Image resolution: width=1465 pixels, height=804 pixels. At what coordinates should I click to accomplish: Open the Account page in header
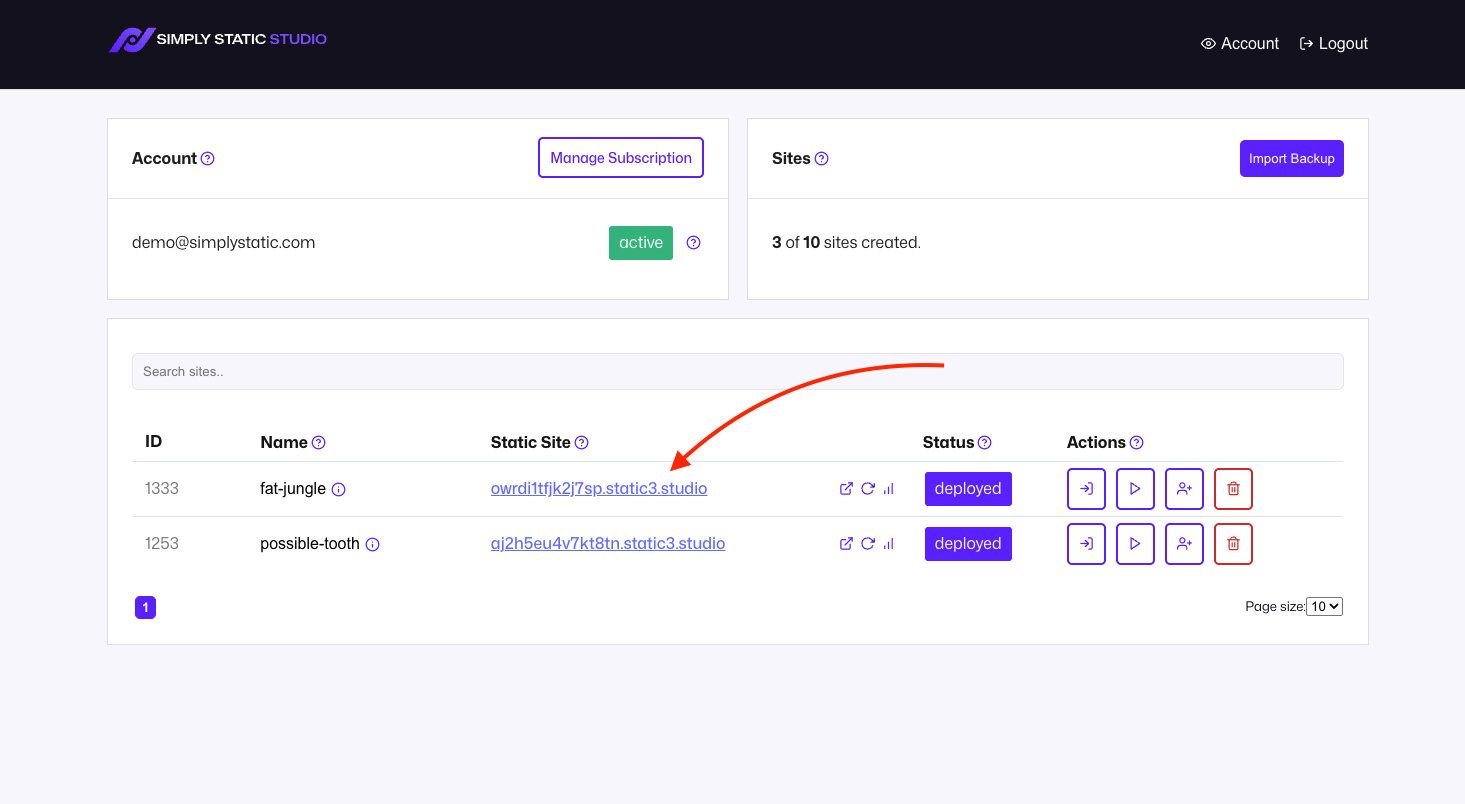[1240, 44]
